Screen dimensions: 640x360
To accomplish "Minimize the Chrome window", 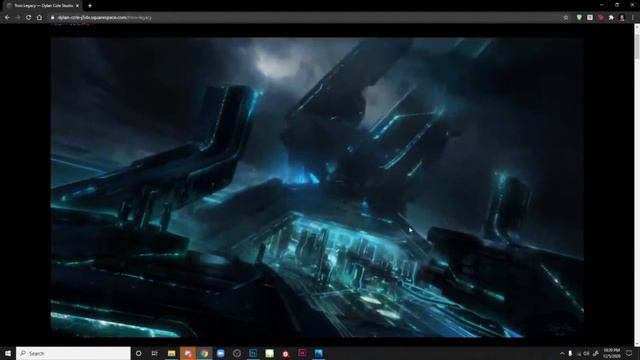I will coord(602,5).
